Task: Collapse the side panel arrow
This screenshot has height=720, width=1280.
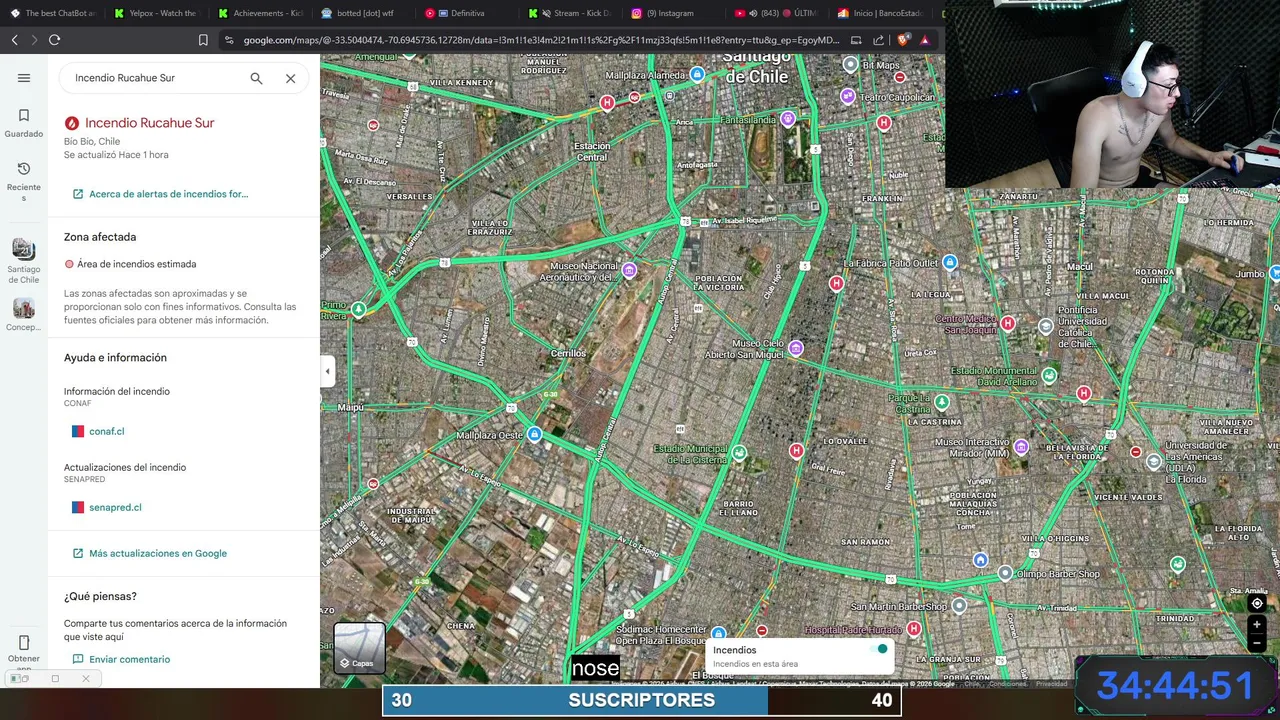Action: (x=327, y=371)
